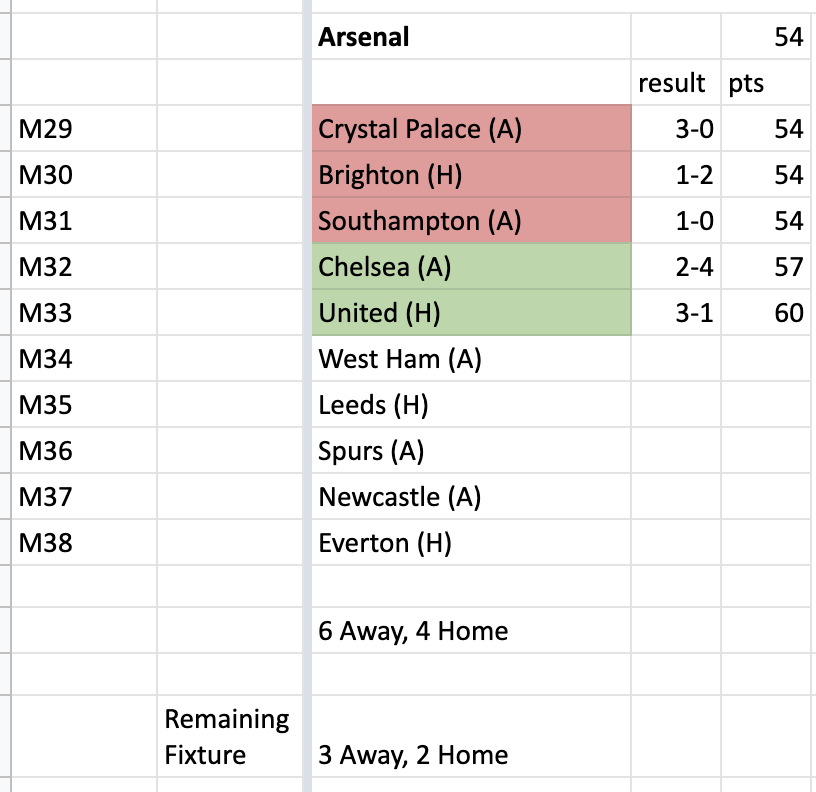The image size is (816, 792).
Task: Select the Newcastle (A) fixture cell
Action: 471,496
